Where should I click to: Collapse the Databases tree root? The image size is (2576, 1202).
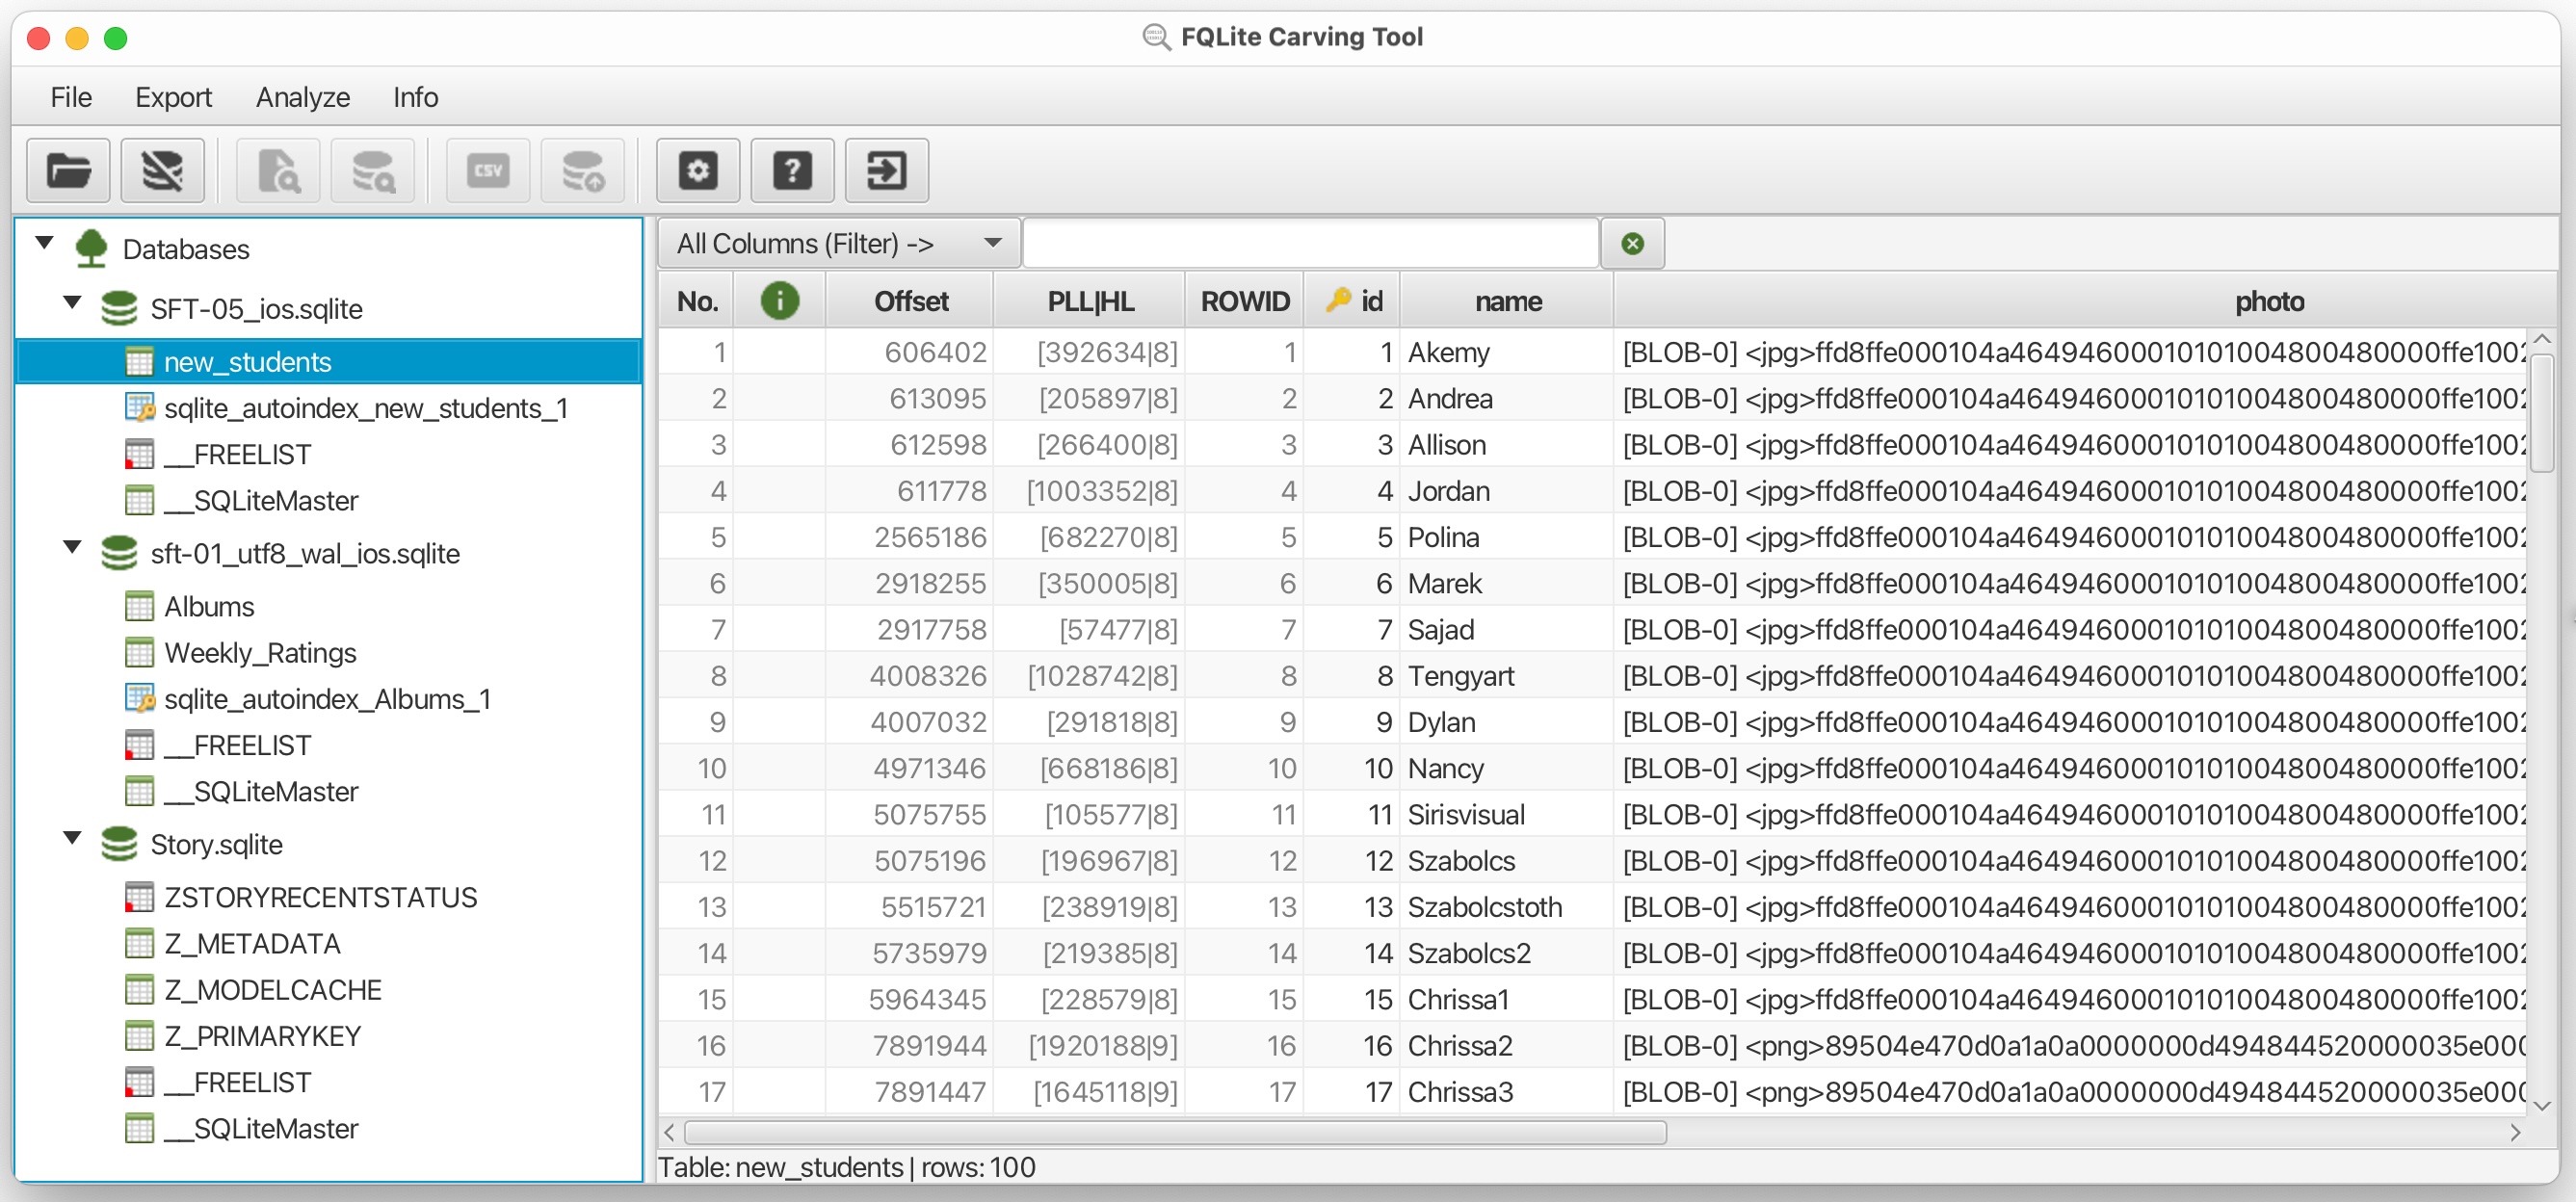[x=43, y=242]
